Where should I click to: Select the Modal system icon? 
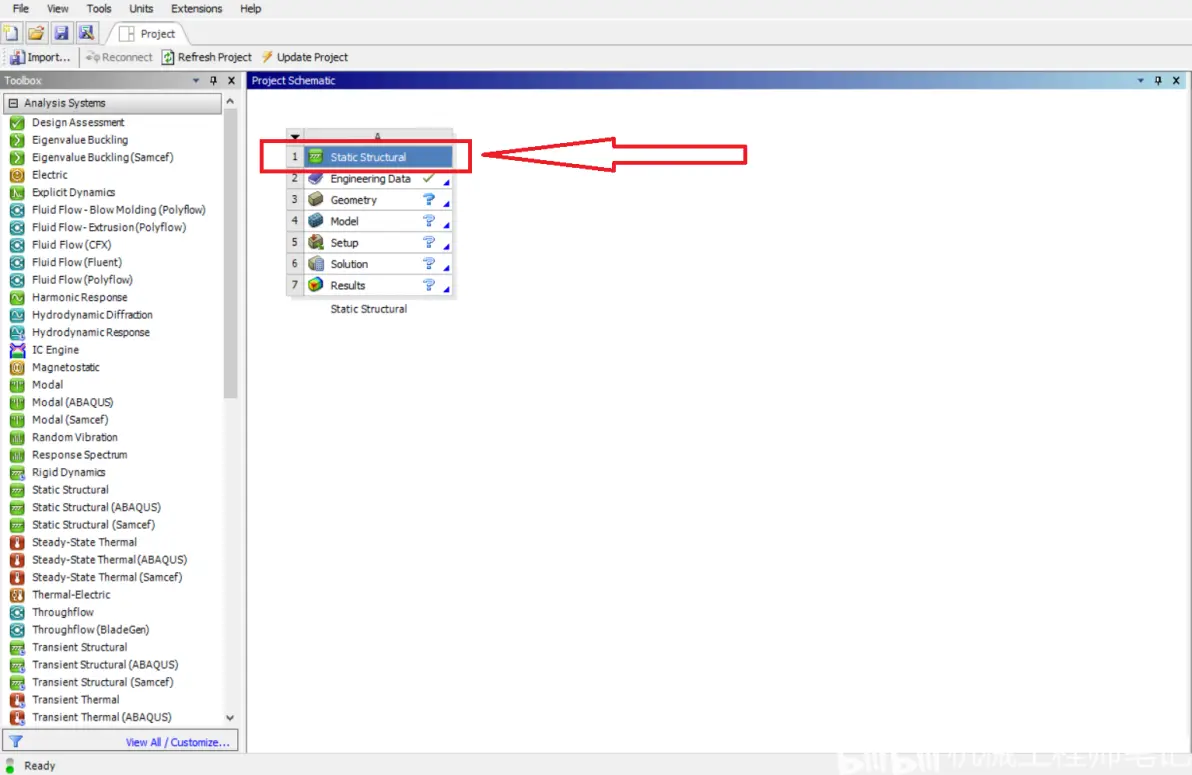(17, 385)
